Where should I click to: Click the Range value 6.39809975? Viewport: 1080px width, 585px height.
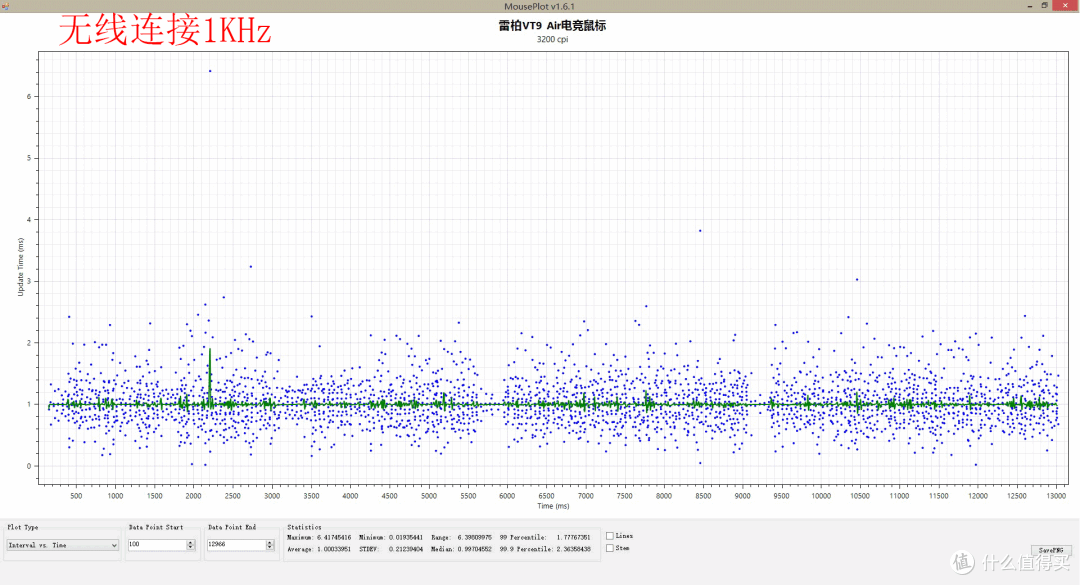point(475,537)
